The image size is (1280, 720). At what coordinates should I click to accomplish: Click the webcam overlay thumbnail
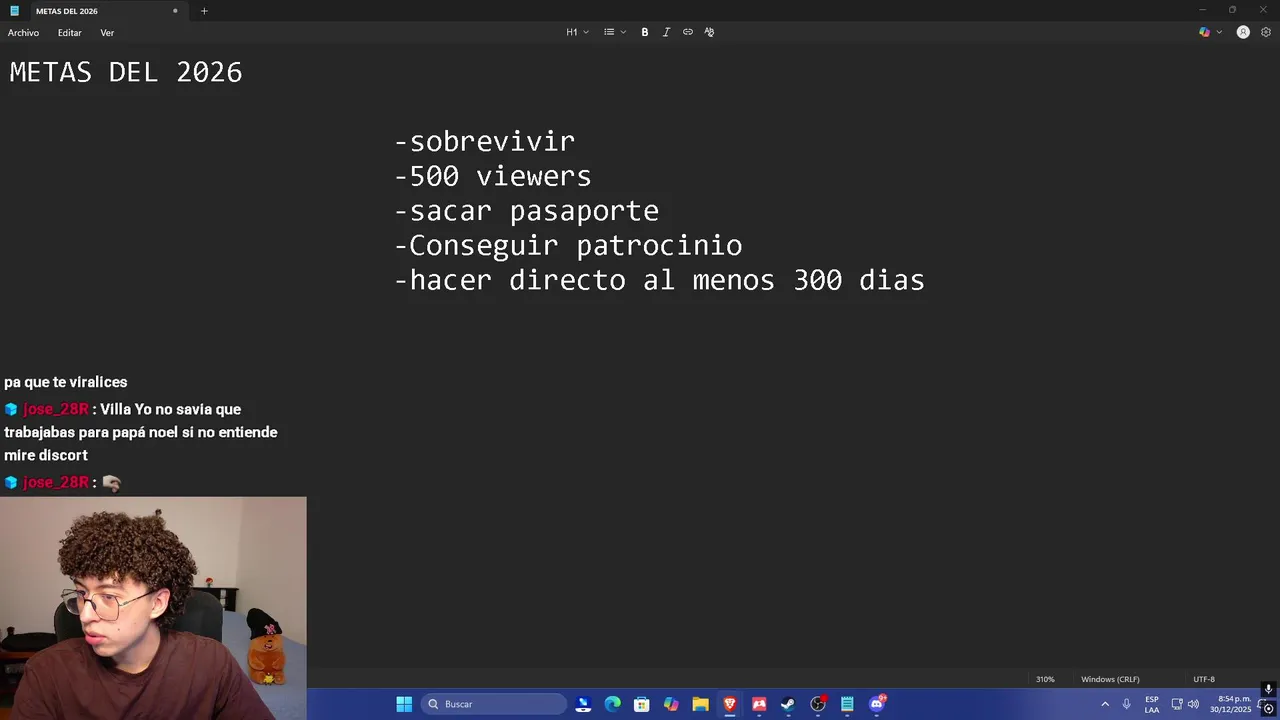coord(153,608)
